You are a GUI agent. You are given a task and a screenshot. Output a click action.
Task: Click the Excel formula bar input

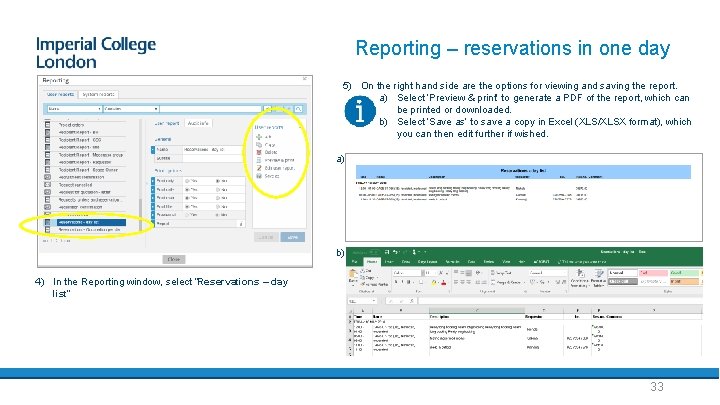tap(560, 301)
